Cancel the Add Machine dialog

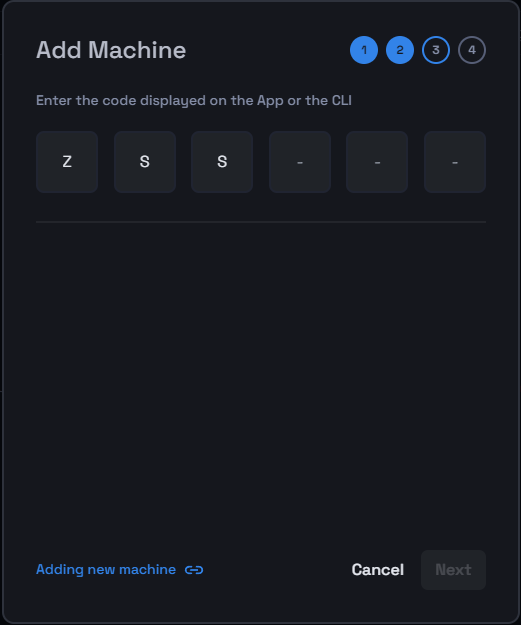(377, 570)
